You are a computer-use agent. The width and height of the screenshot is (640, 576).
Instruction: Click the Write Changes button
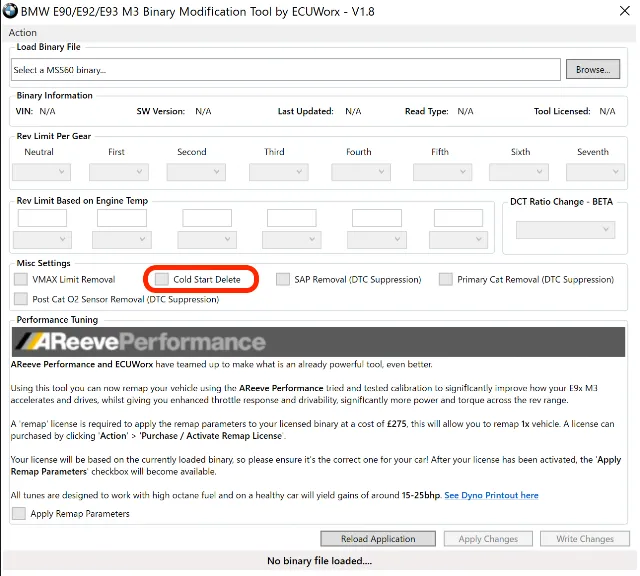point(585,539)
